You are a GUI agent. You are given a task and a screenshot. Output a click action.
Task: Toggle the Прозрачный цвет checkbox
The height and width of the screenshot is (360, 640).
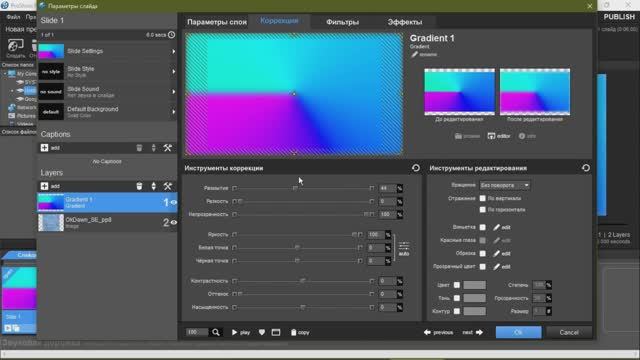click(x=482, y=267)
